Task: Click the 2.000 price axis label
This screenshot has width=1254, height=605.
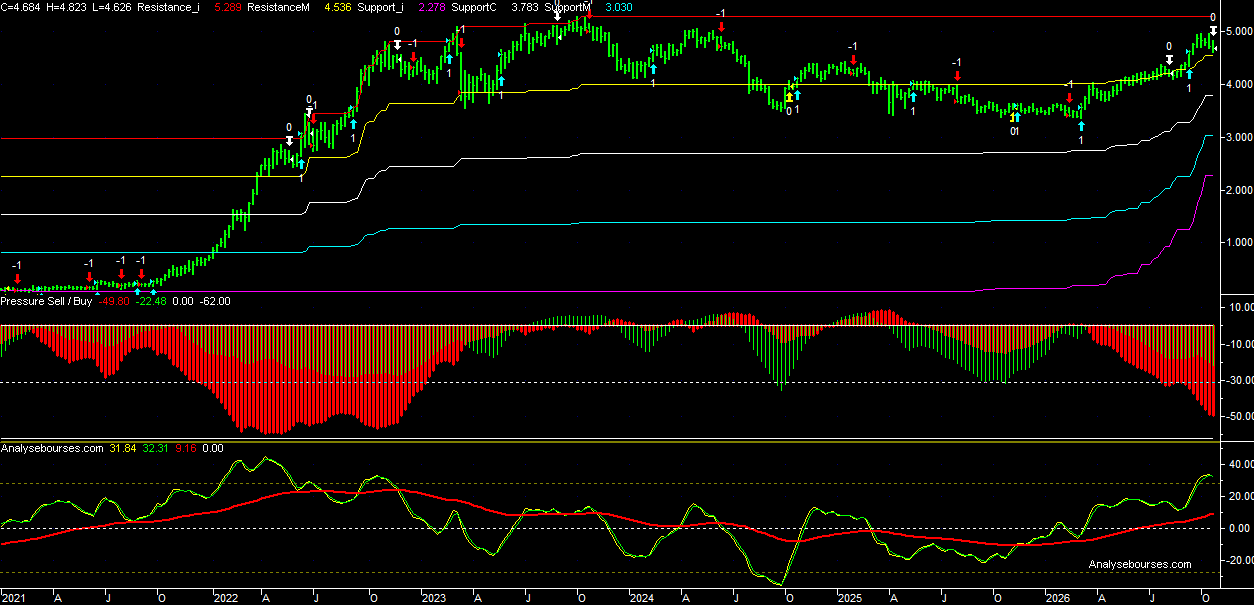Action: pos(1239,190)
